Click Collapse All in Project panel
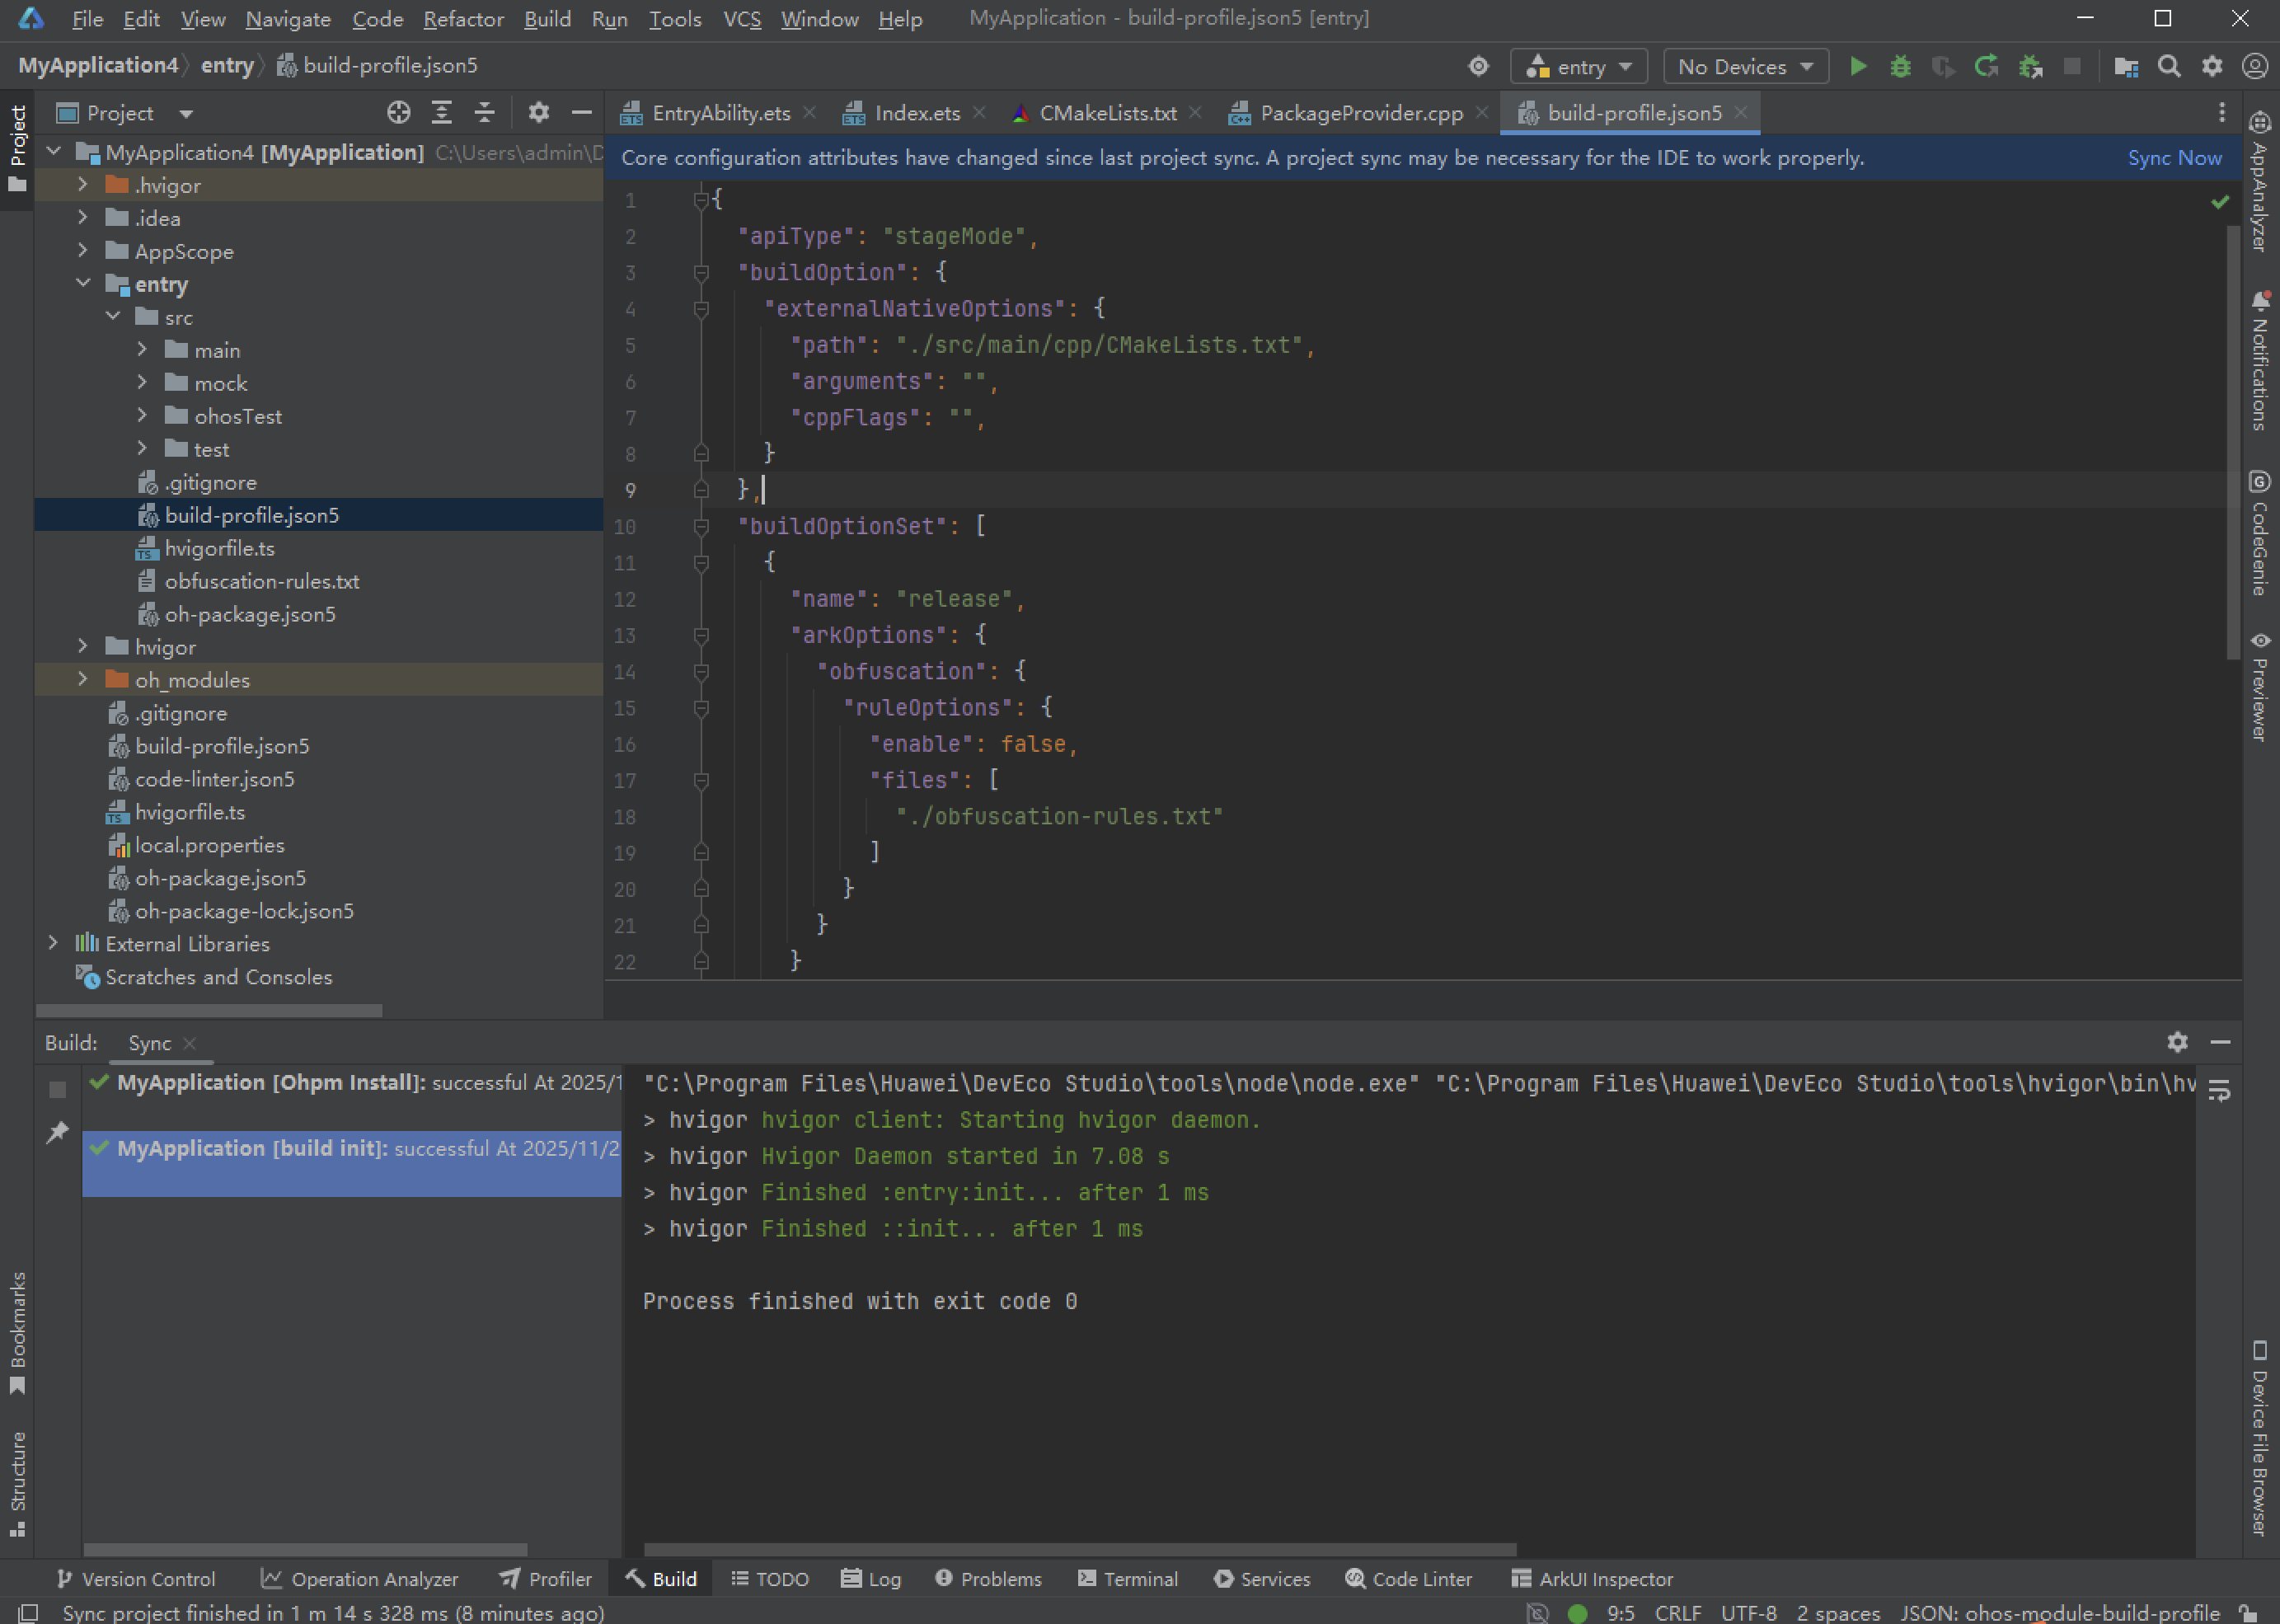Image resolution: width=2280 pixels, height=1624 pixels. (x=484, y=113)
